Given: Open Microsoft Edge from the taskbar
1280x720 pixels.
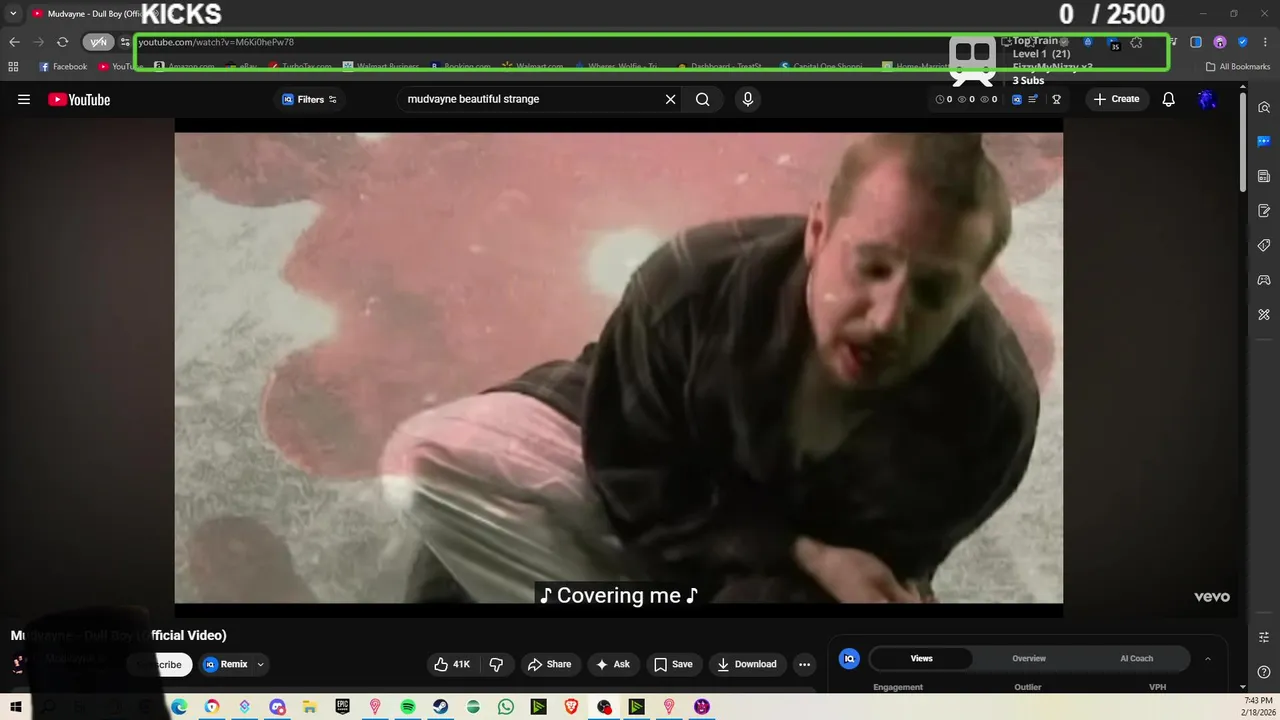Looking at the screenshot, I should (x=179, y=707).
